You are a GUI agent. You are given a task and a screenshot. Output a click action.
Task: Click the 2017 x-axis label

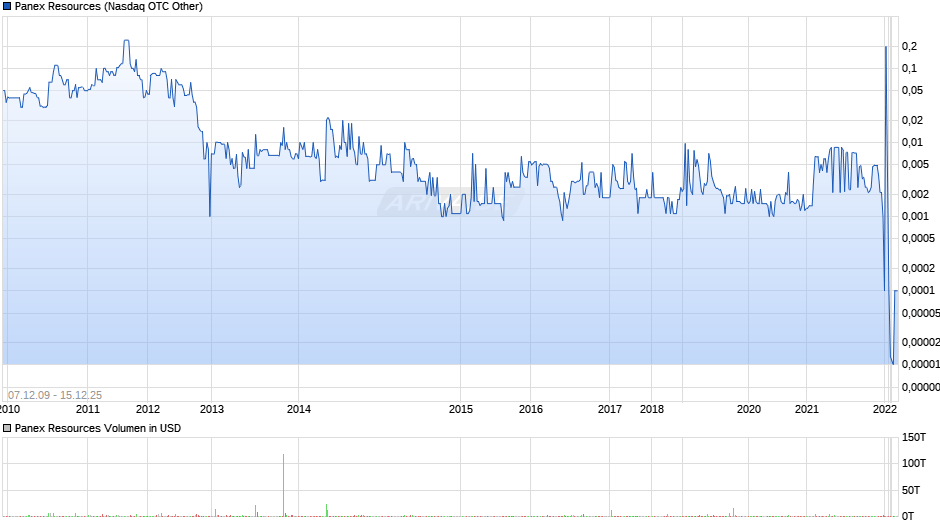610,409
